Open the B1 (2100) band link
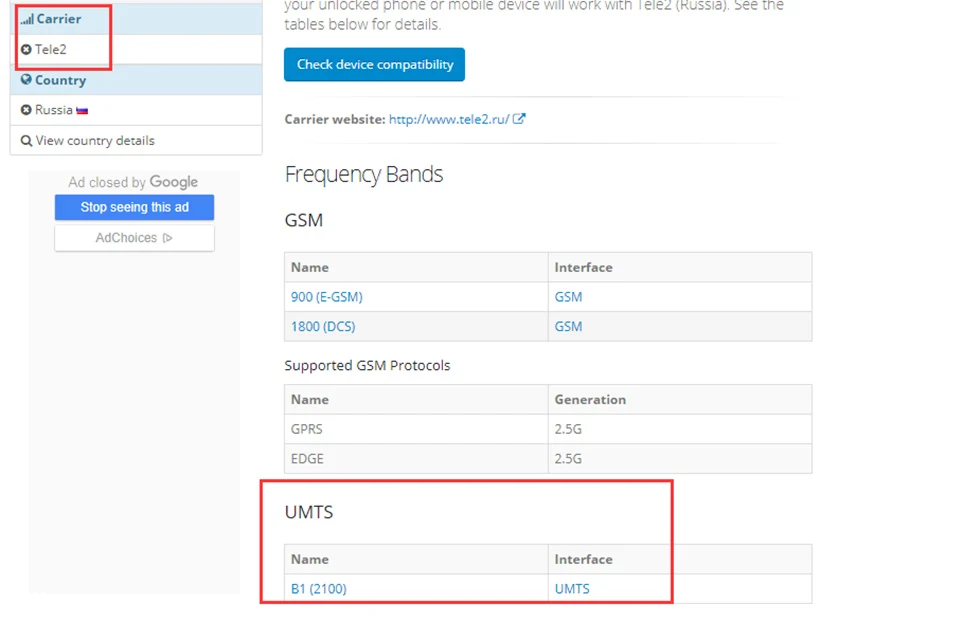The image size is (960, 622). click(x=318, y=589)
